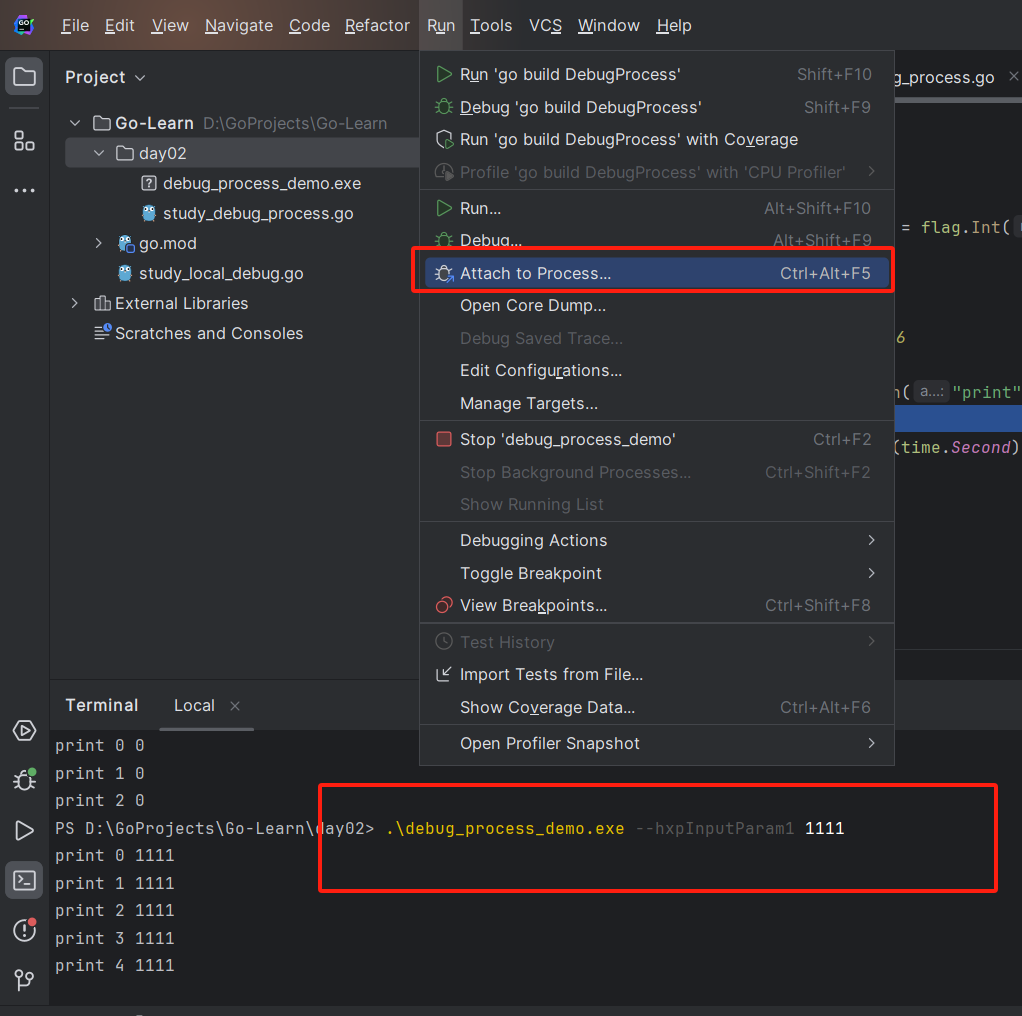This screenshot has height=1016, width=1022.
Task: Open the Structure view
Action: point(24,141)
